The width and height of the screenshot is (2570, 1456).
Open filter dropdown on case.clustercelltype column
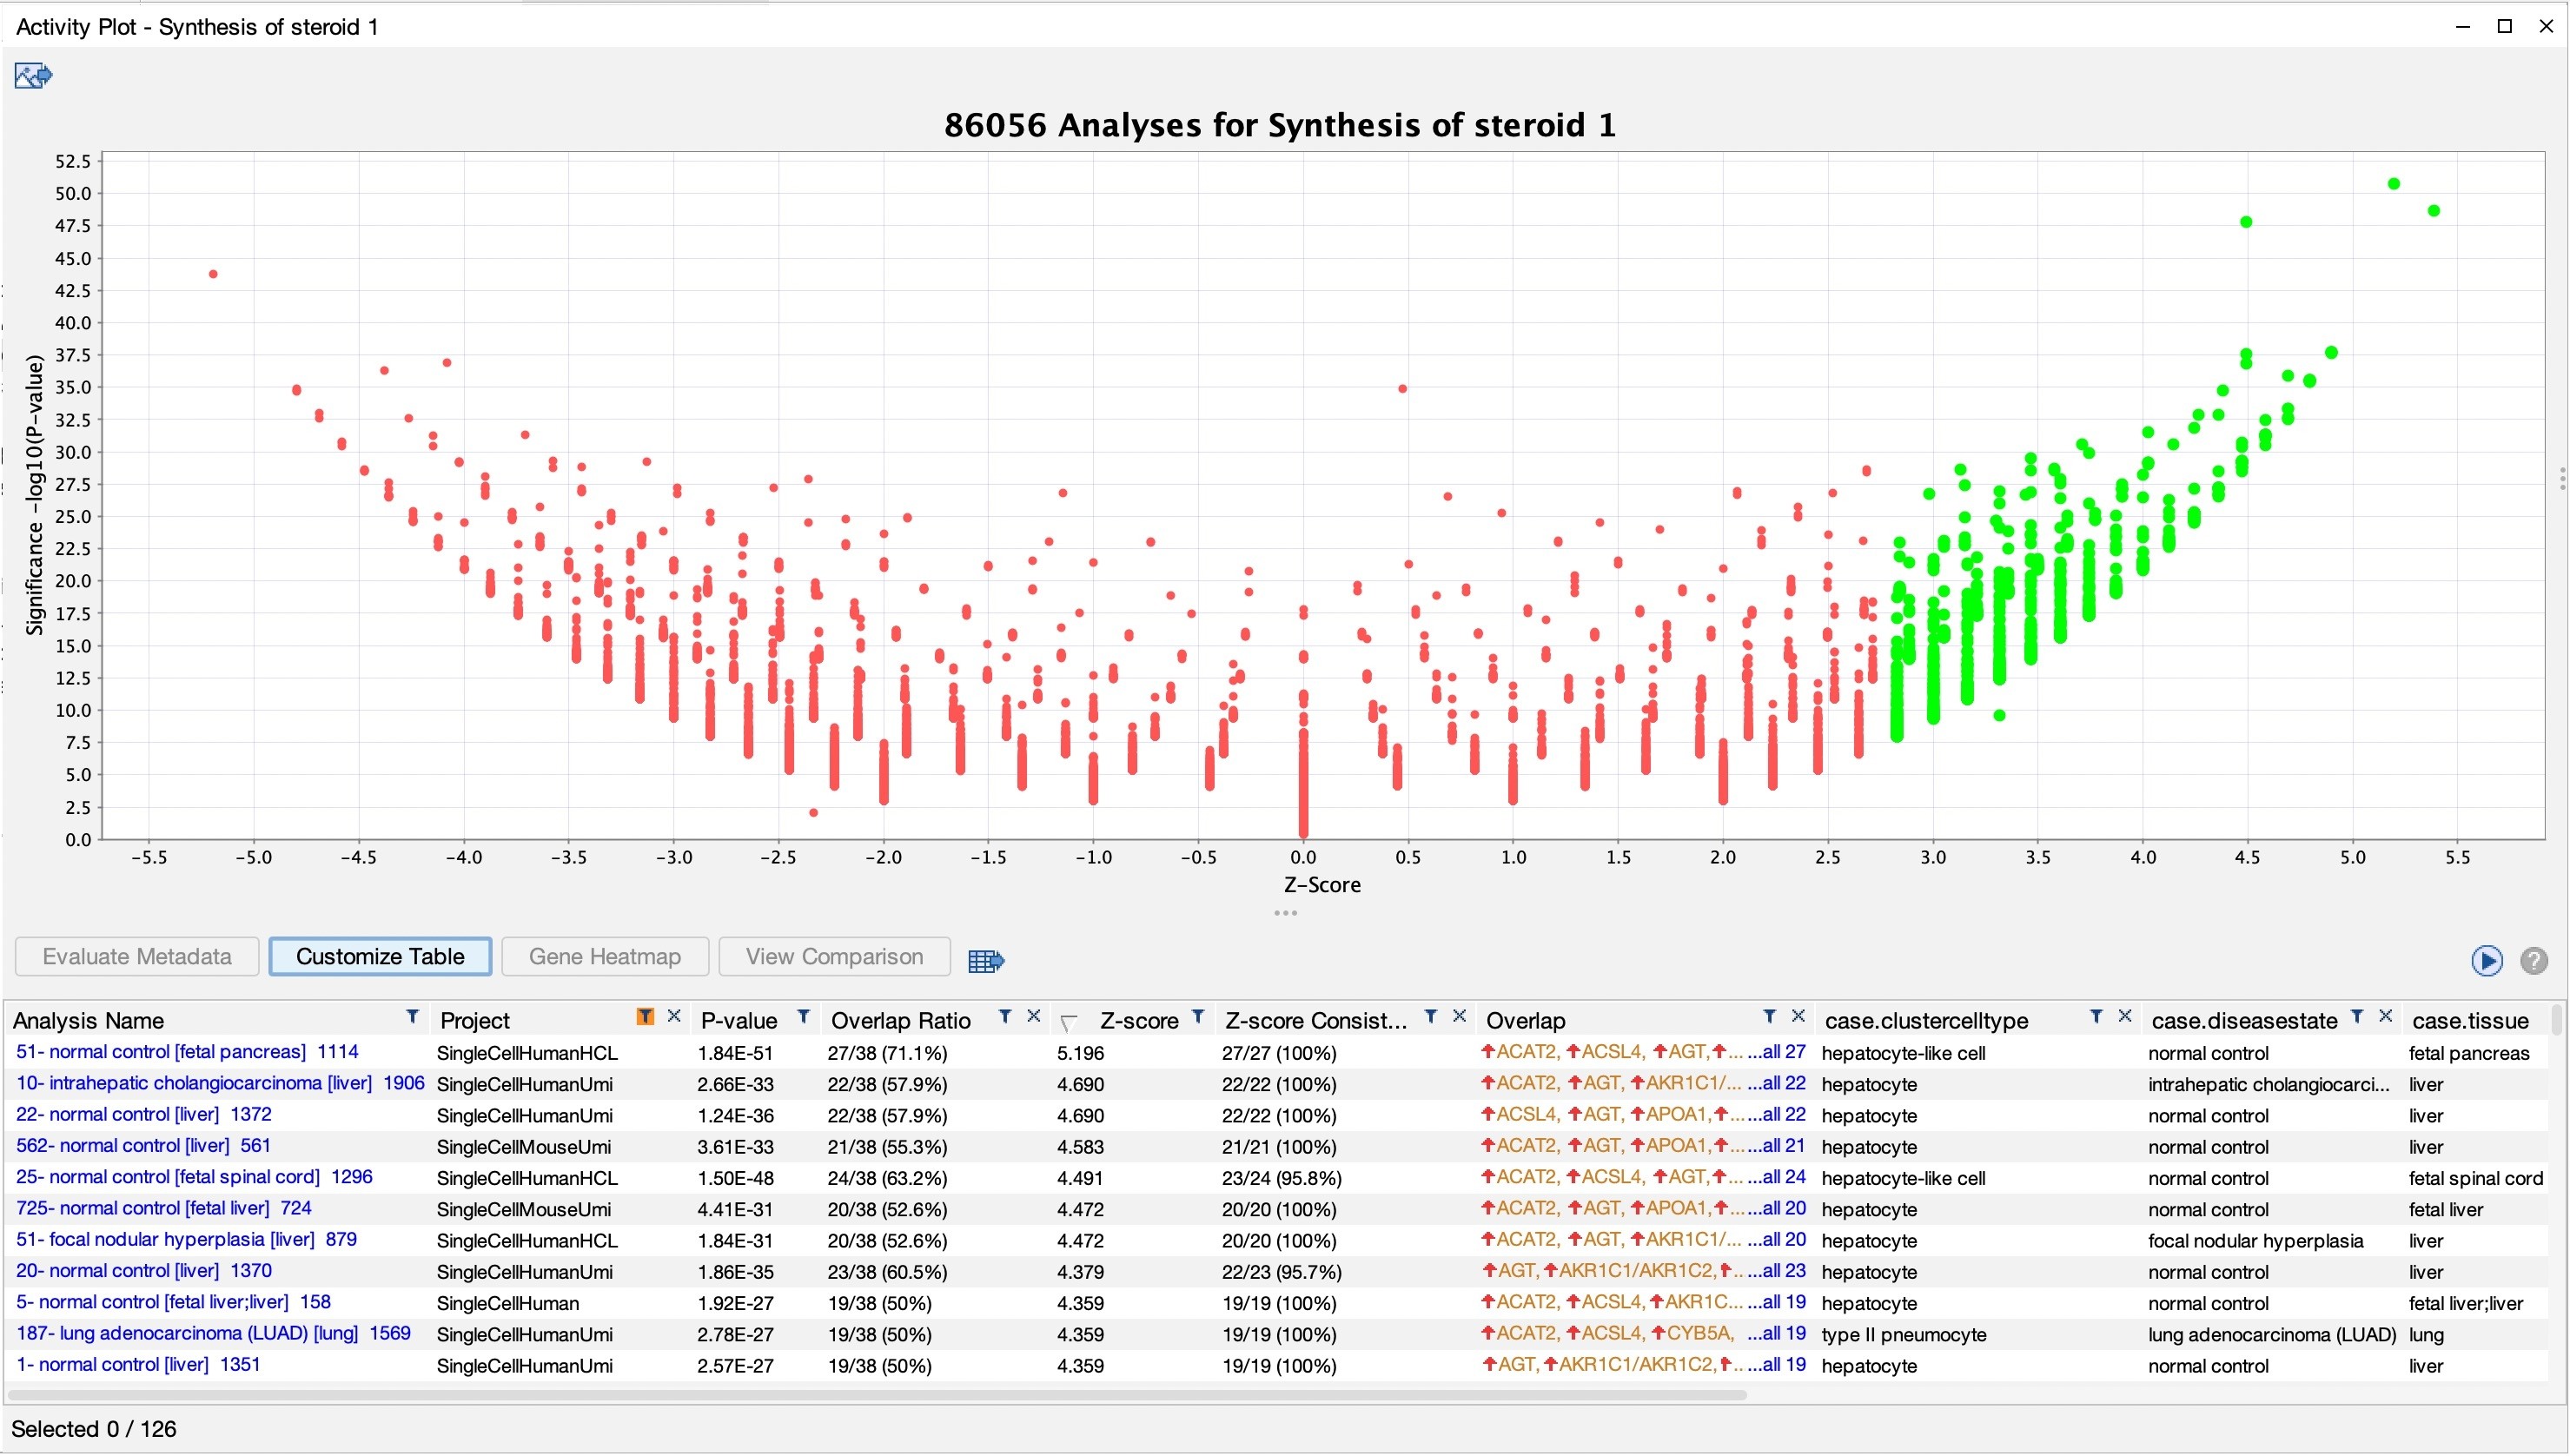pyautogui.click(x=2095, y=1017)
